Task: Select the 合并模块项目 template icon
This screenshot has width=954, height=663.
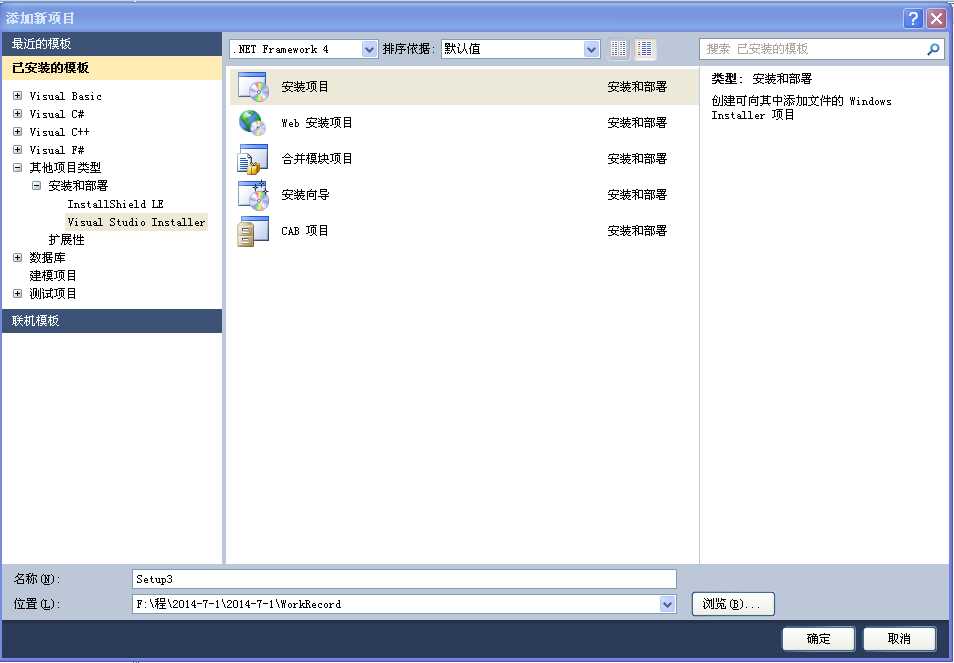Action: (x=252, y=159)
